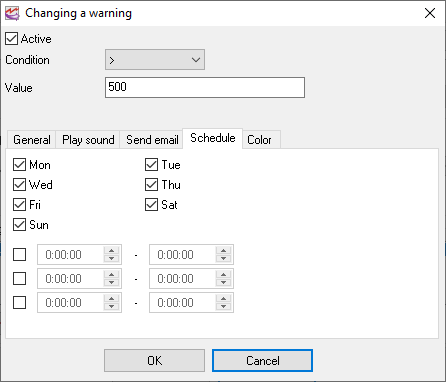Select the Color tab

[259, 140]
